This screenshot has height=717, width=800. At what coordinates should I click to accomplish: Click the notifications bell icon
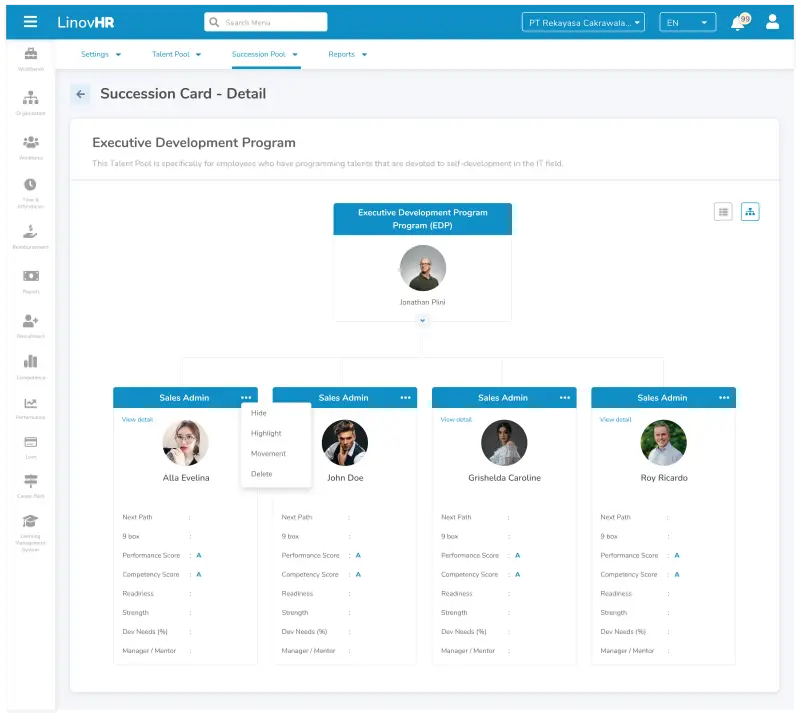coord(739,22)
